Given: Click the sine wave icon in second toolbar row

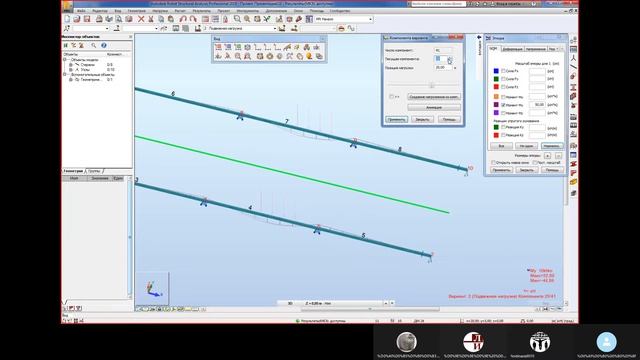Looking at the screenshot, I should tap(351, 28).
